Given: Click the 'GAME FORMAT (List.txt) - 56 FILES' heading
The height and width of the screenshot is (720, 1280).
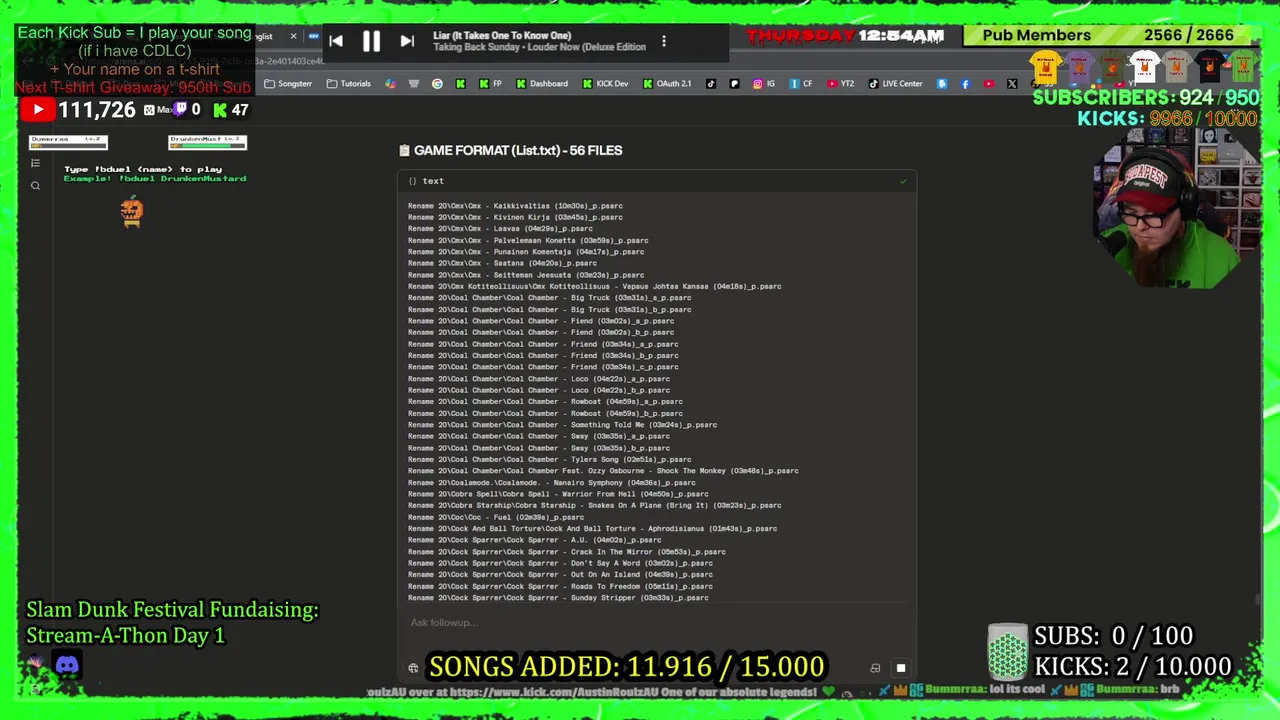Looking at the screenshot, I should click(518, 150).
